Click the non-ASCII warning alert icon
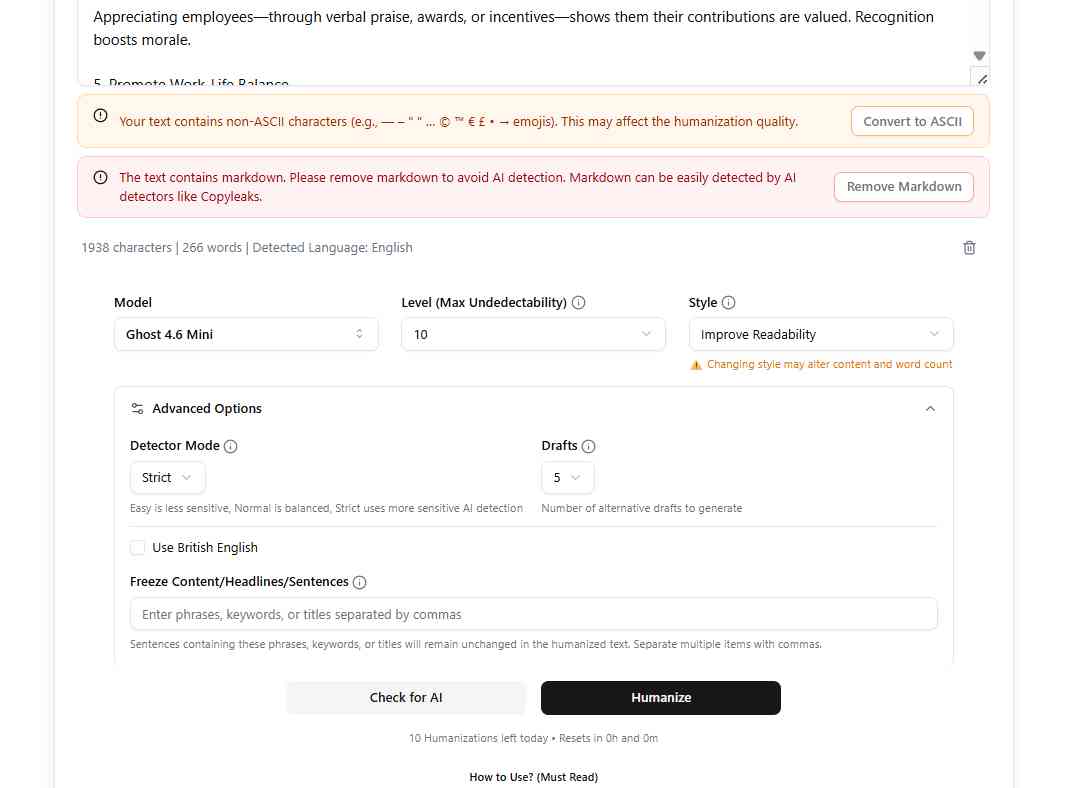The height and width of the screenshot is (788, 1072). (x=100, y=116)
